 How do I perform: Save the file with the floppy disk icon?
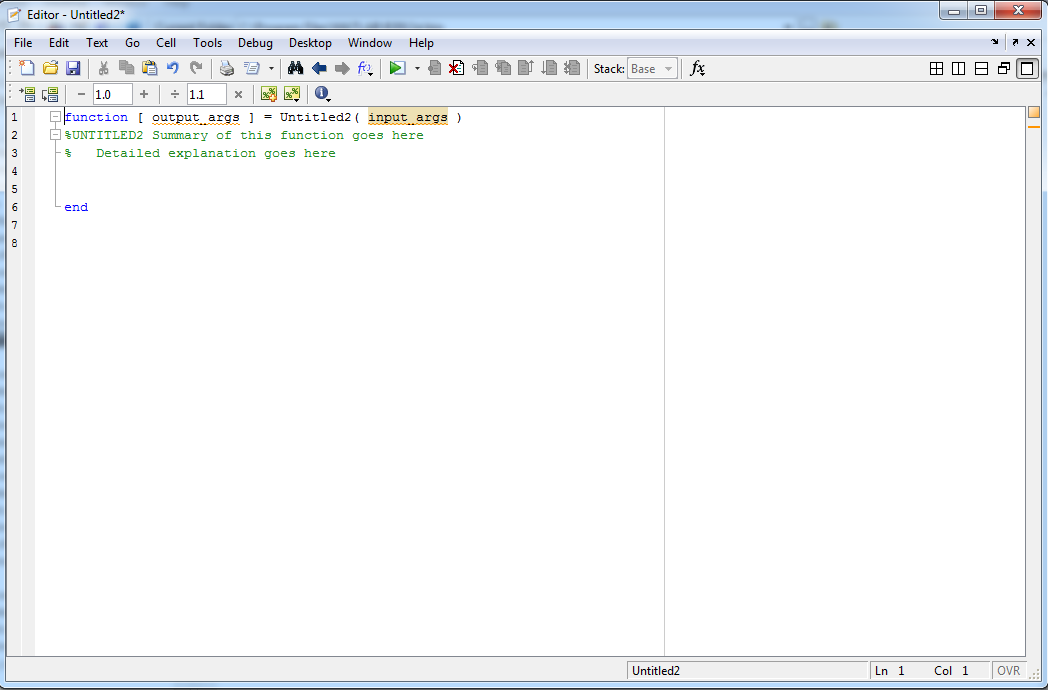73,68
